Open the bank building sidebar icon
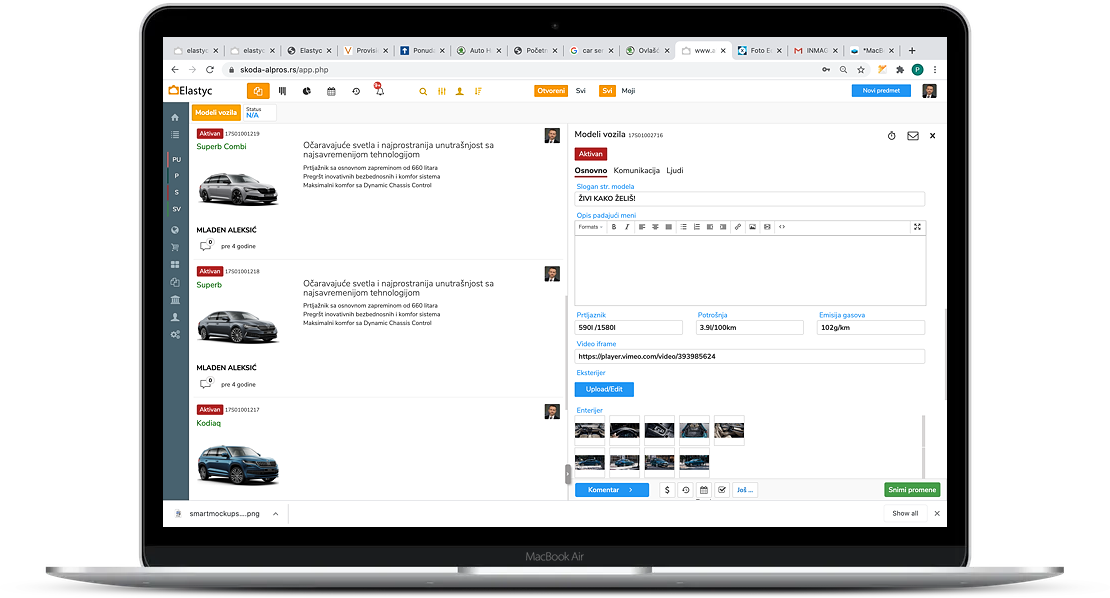 [175, 300]
